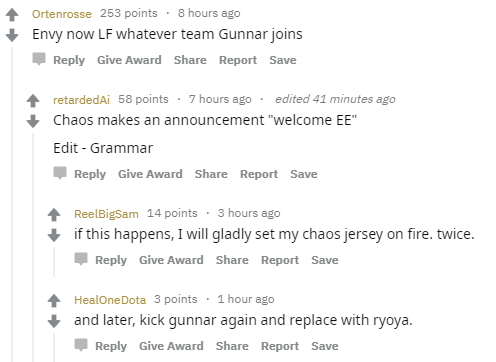Screen dimensions: 496x362
Task: Upvote retardedAi's comment about Chaos
Action: (x=33, y=101)
